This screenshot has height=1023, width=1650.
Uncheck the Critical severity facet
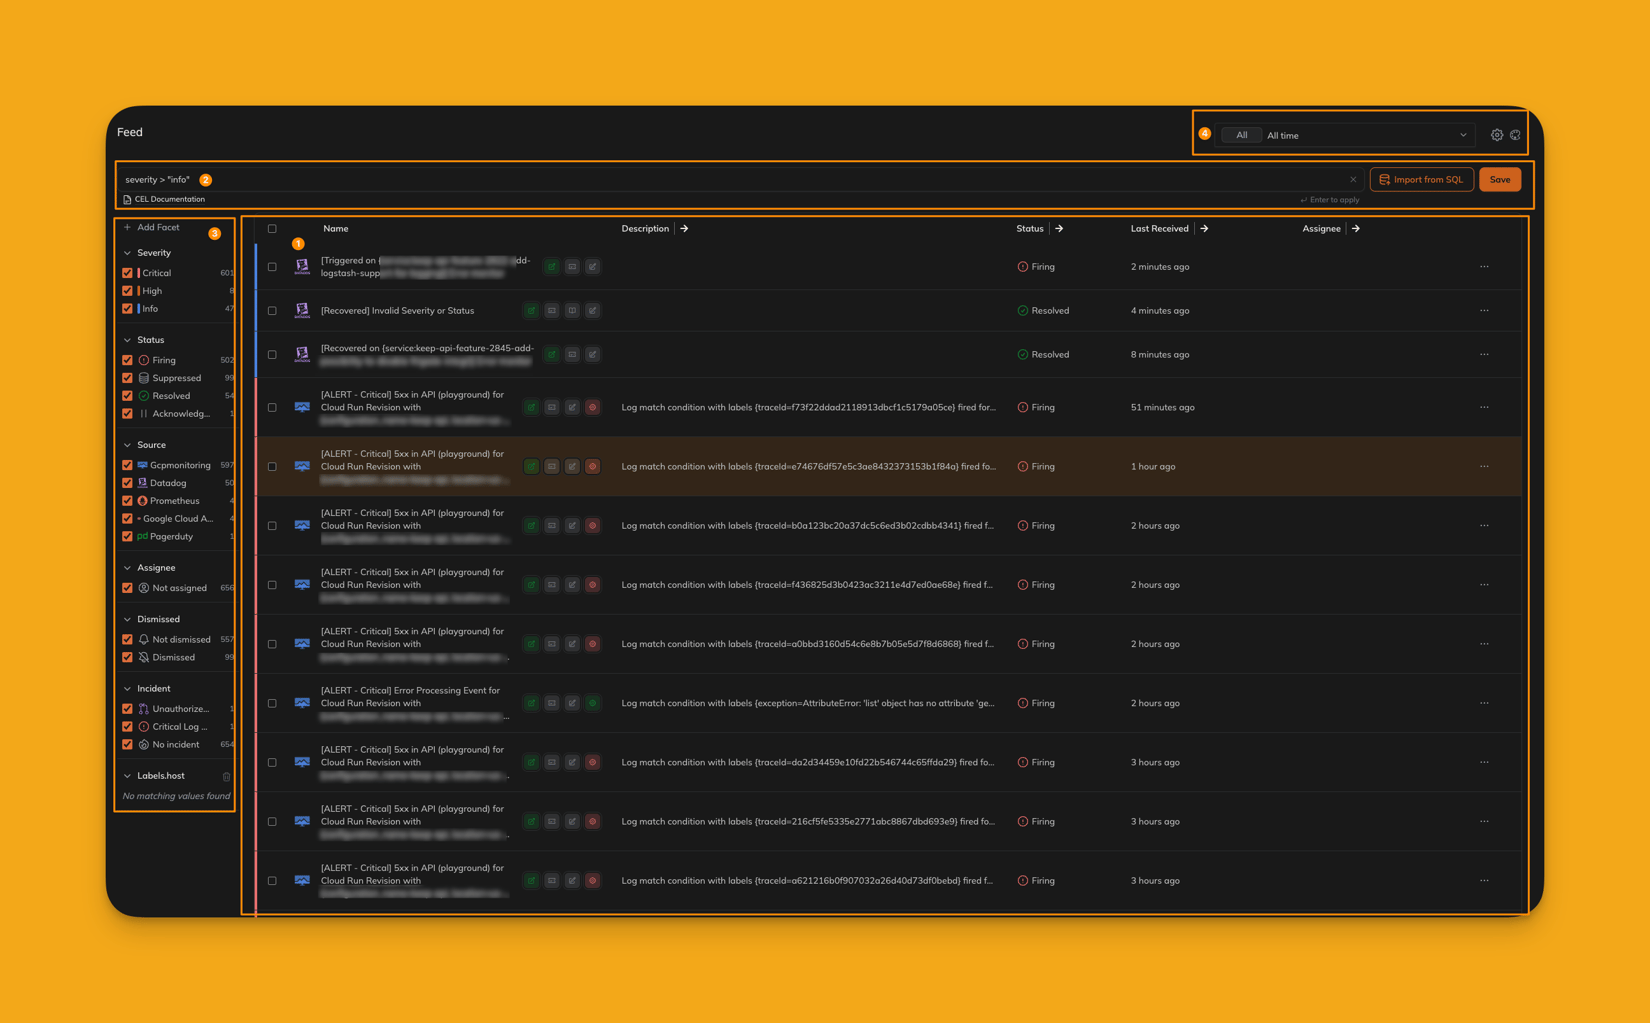coord(127,273)
